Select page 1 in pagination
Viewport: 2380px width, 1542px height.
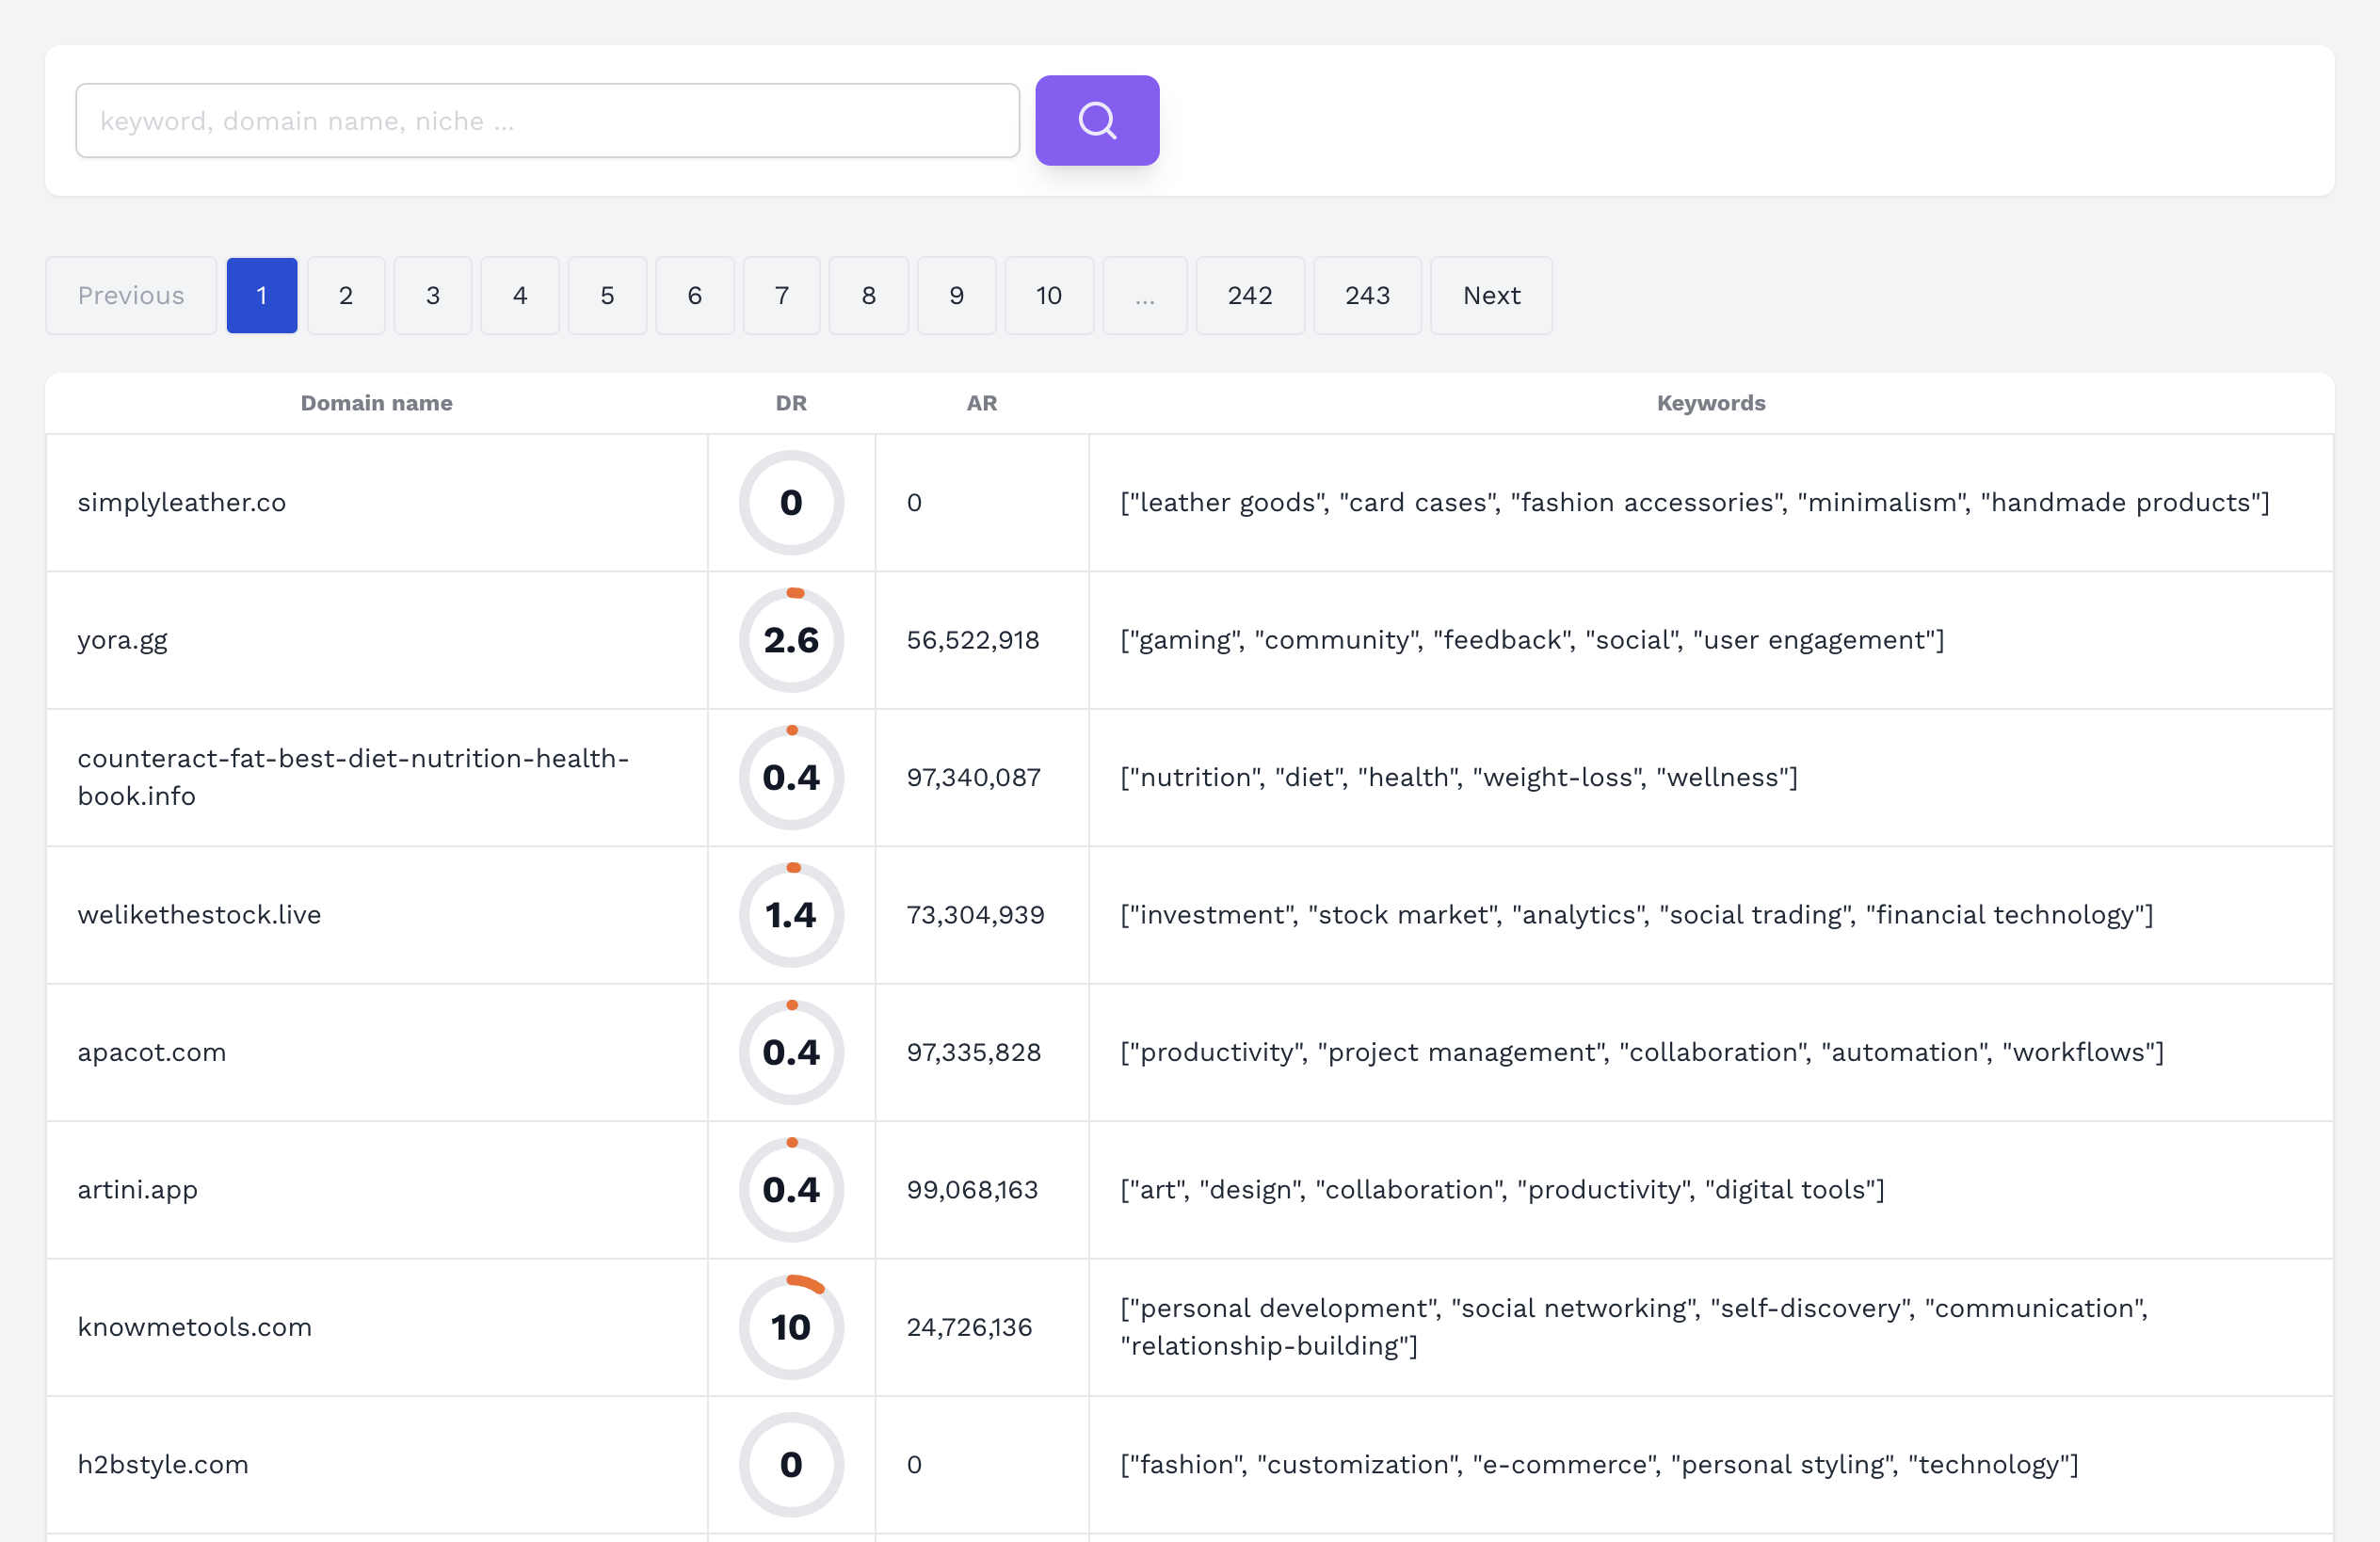262,295
